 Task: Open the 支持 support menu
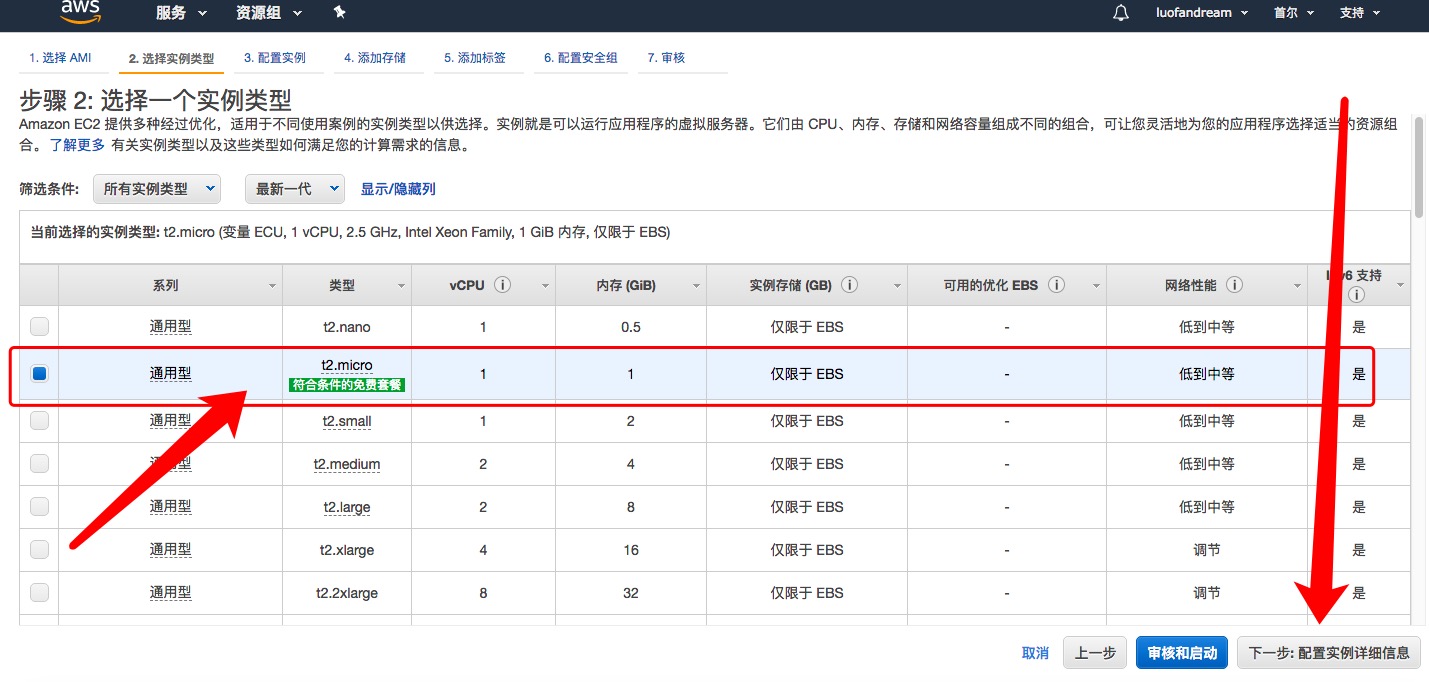point(1359,13)
